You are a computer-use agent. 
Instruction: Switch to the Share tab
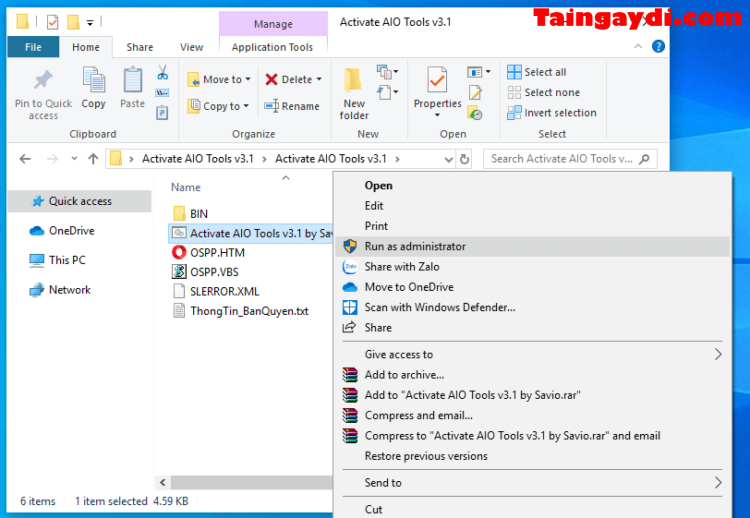(x=140, y=47)
